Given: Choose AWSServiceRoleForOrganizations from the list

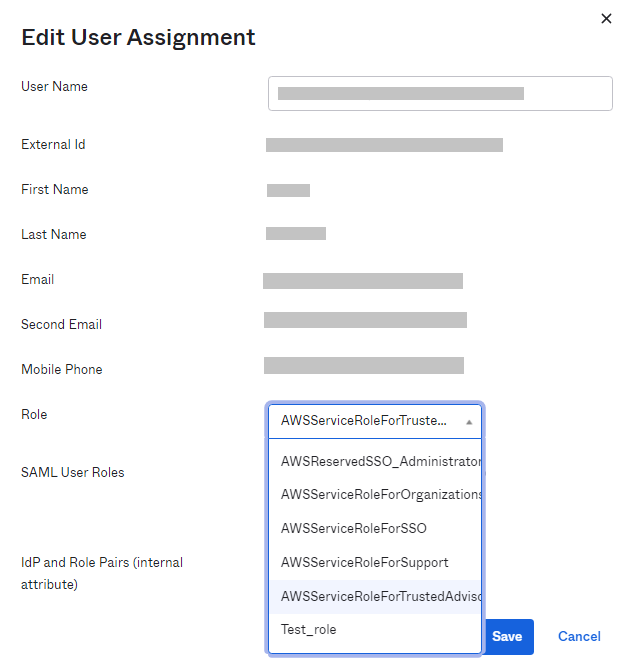Looking at the screenshot, I should [380, 495].
